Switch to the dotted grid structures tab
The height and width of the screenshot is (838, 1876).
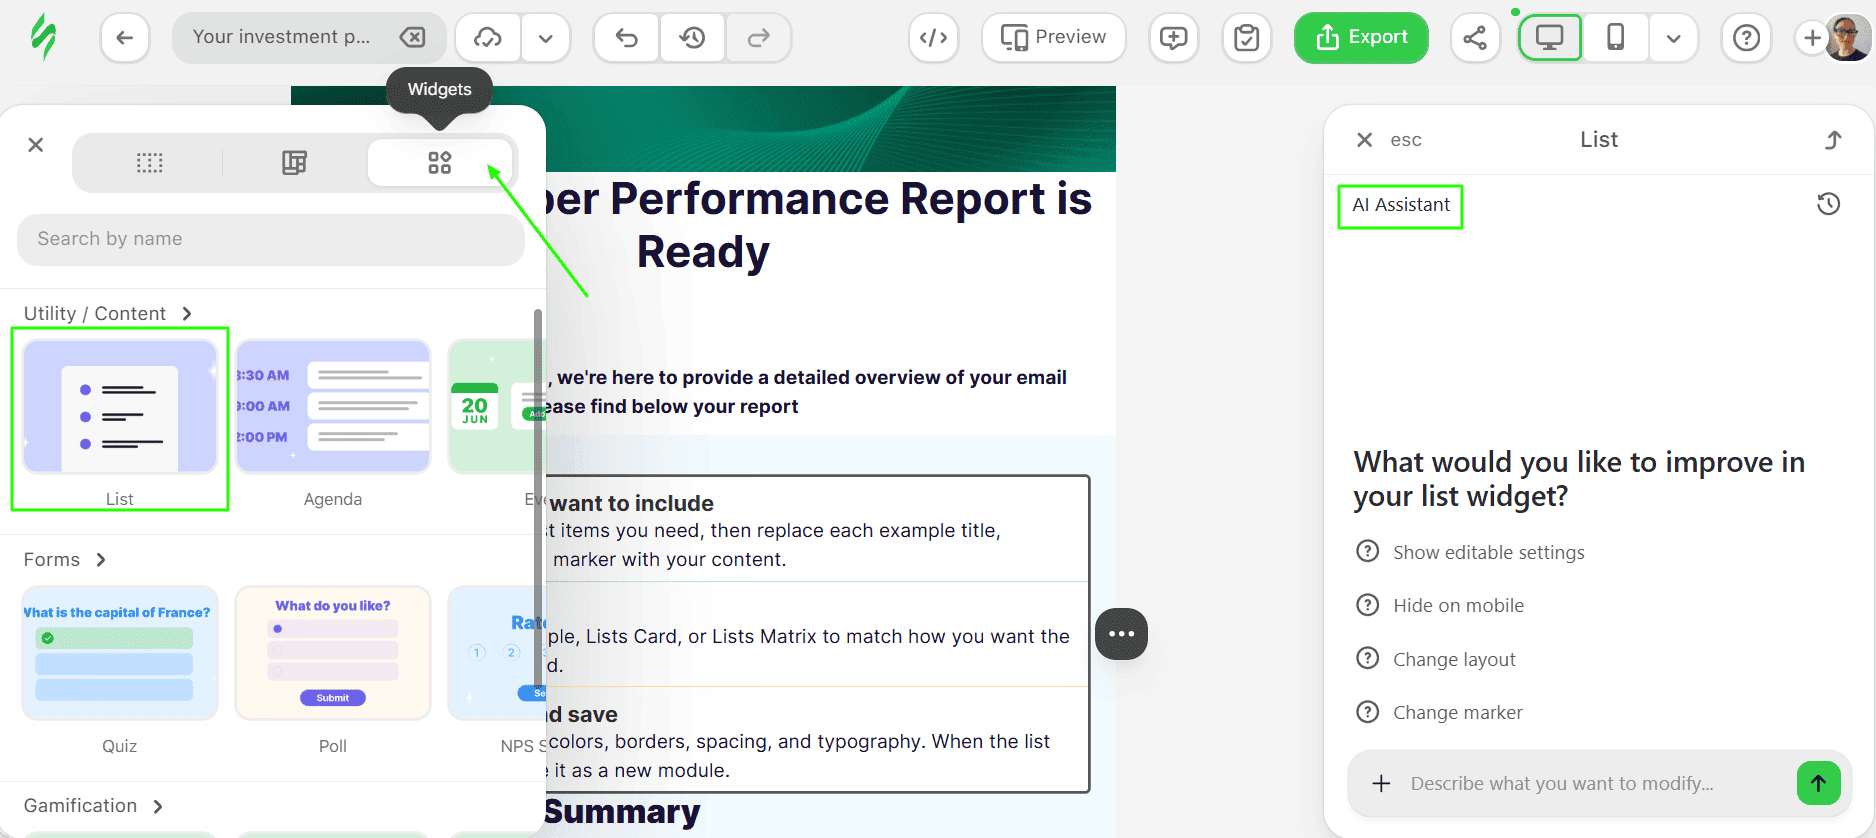[x=150, y=163]
